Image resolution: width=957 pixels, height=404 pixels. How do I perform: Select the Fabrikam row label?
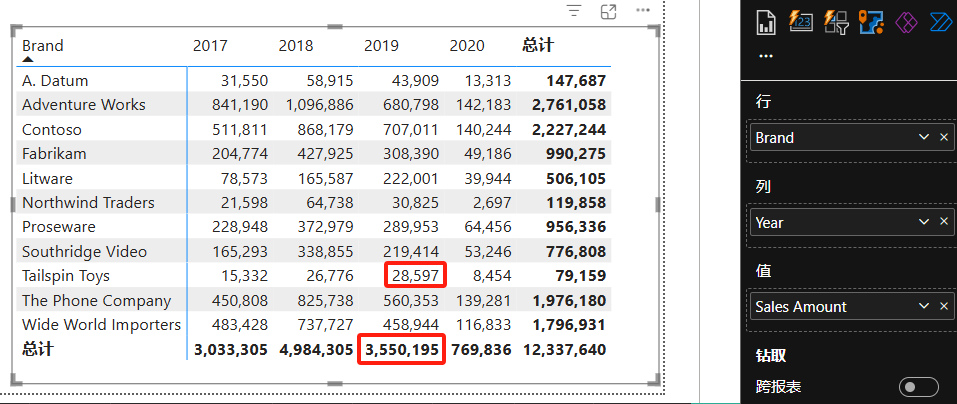click(54, 154)
